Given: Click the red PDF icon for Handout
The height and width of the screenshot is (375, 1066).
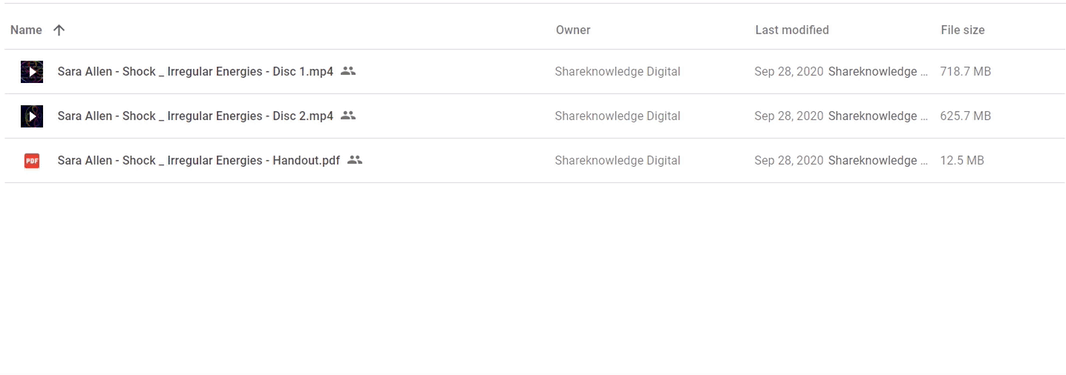Looking at the screenshot, I should point(32,161).
